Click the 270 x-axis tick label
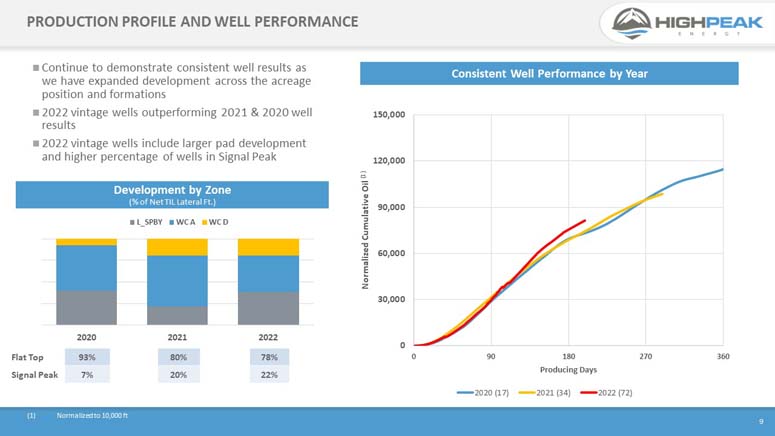 646,356
